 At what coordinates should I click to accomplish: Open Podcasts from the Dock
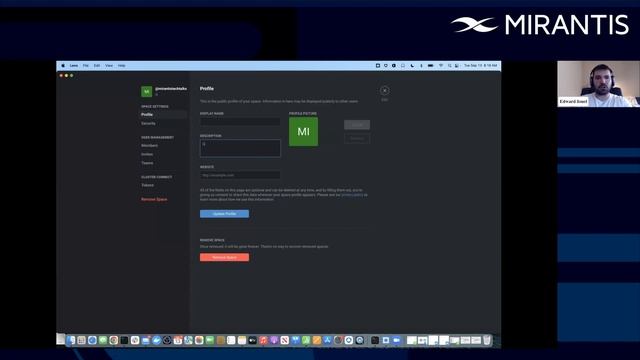(x=274, y=340)
